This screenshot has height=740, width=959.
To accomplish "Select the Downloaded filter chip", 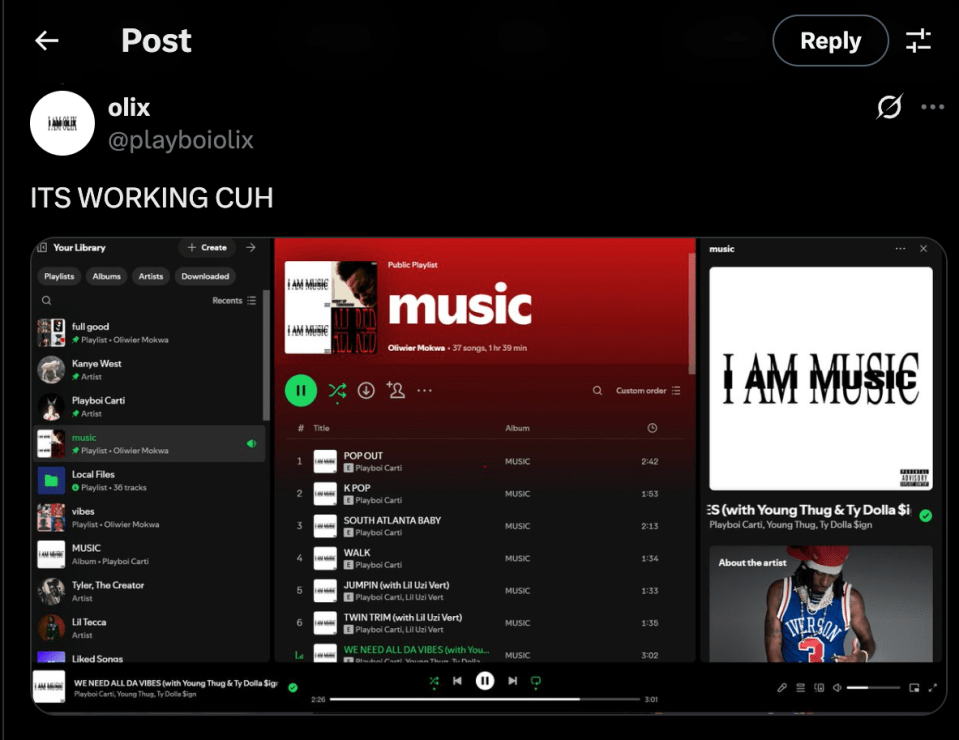I will pyautogui.click(x=205, y=276).
